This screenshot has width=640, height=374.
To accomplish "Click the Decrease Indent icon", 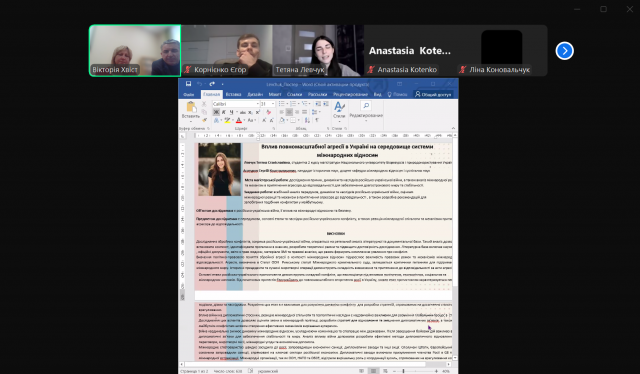I will click(x=318, y=104).
